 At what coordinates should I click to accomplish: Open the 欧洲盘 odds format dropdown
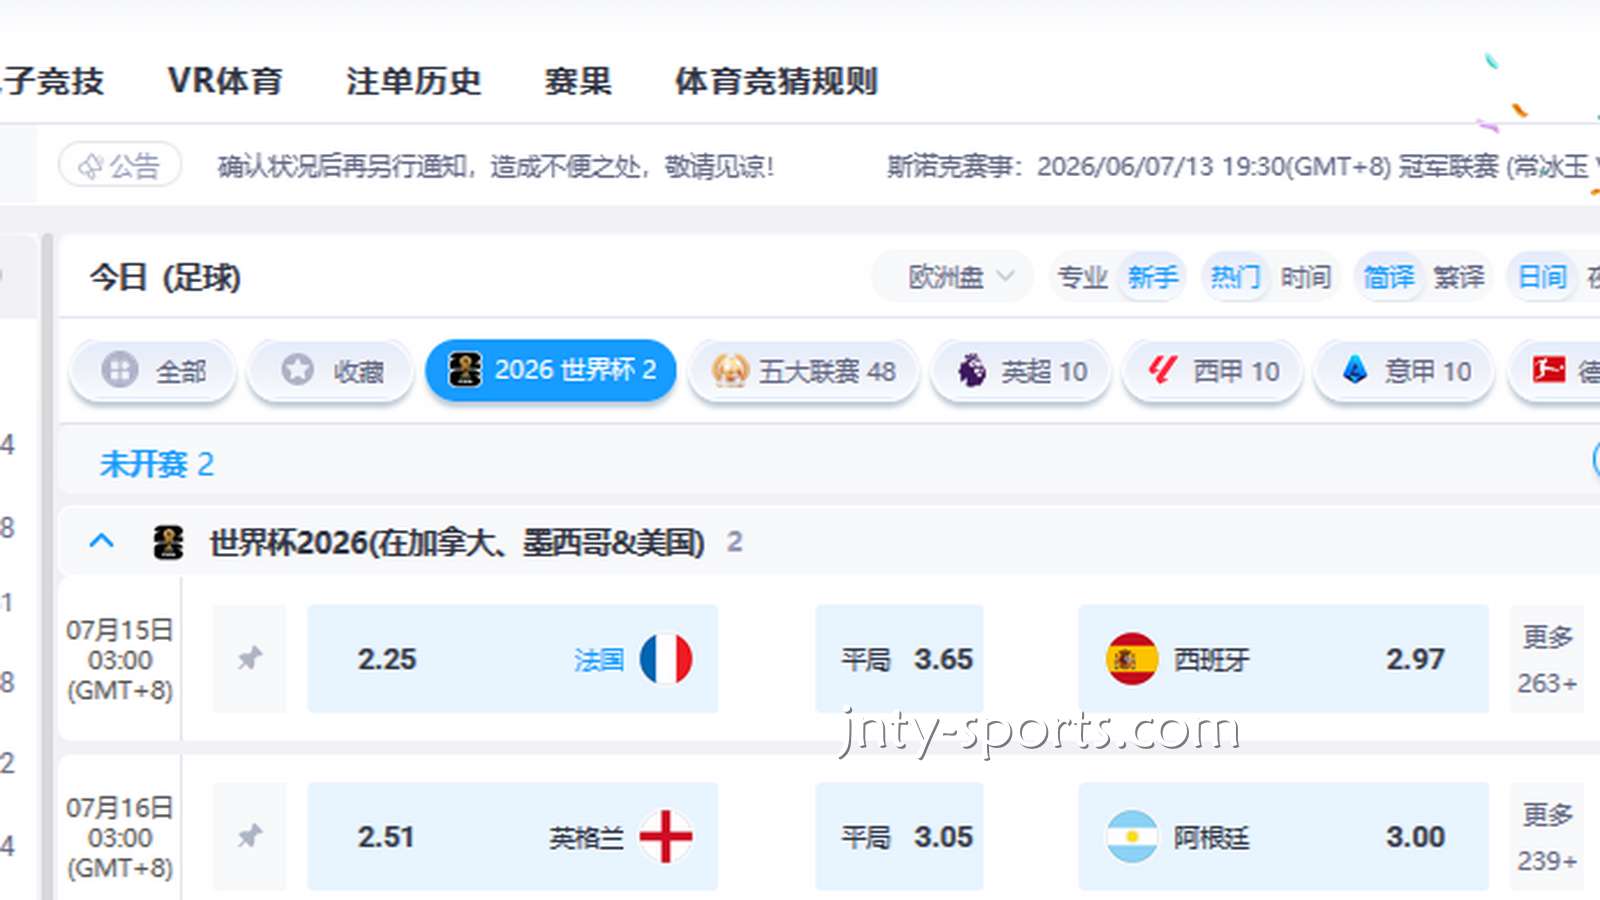coord(952,276)
